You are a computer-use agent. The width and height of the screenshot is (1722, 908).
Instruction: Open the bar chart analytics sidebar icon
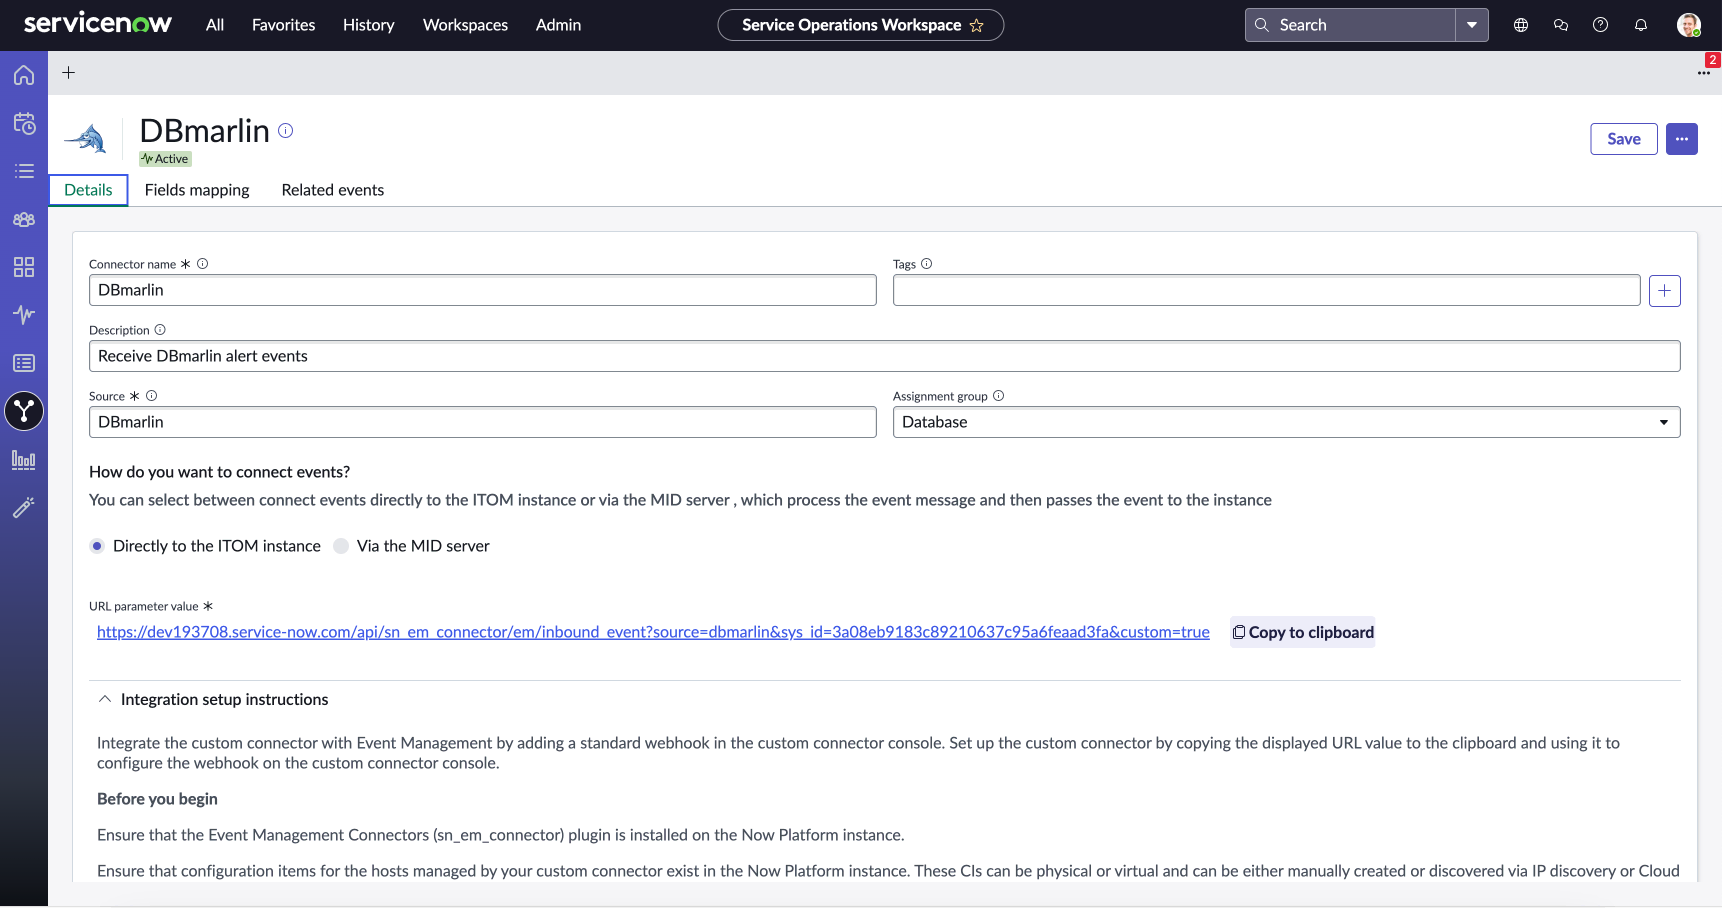24,459
